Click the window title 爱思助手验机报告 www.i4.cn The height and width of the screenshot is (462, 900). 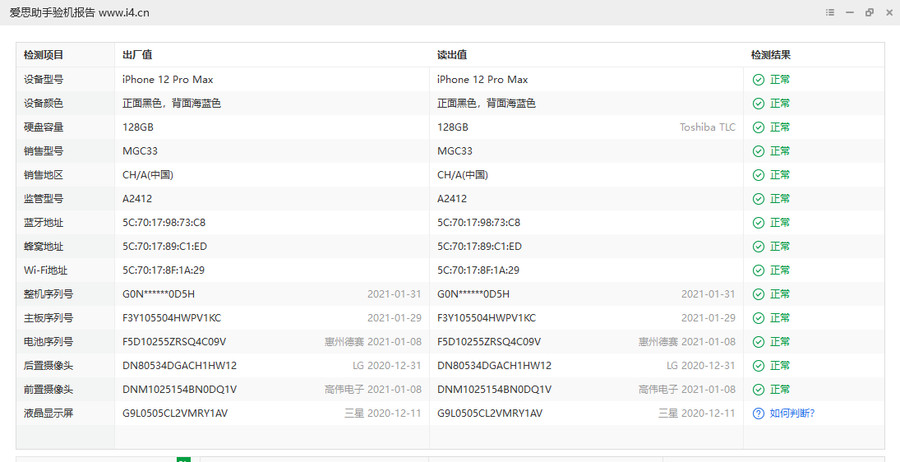[x=79, y=13]
